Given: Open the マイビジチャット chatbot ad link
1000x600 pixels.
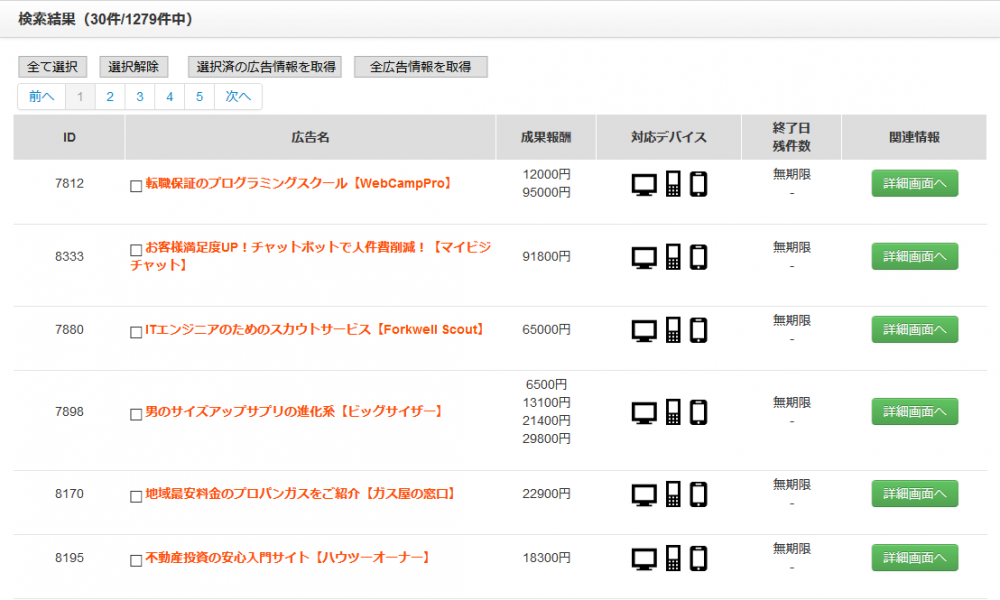Looking at the screenshot, I should click(x=311, y=256).
